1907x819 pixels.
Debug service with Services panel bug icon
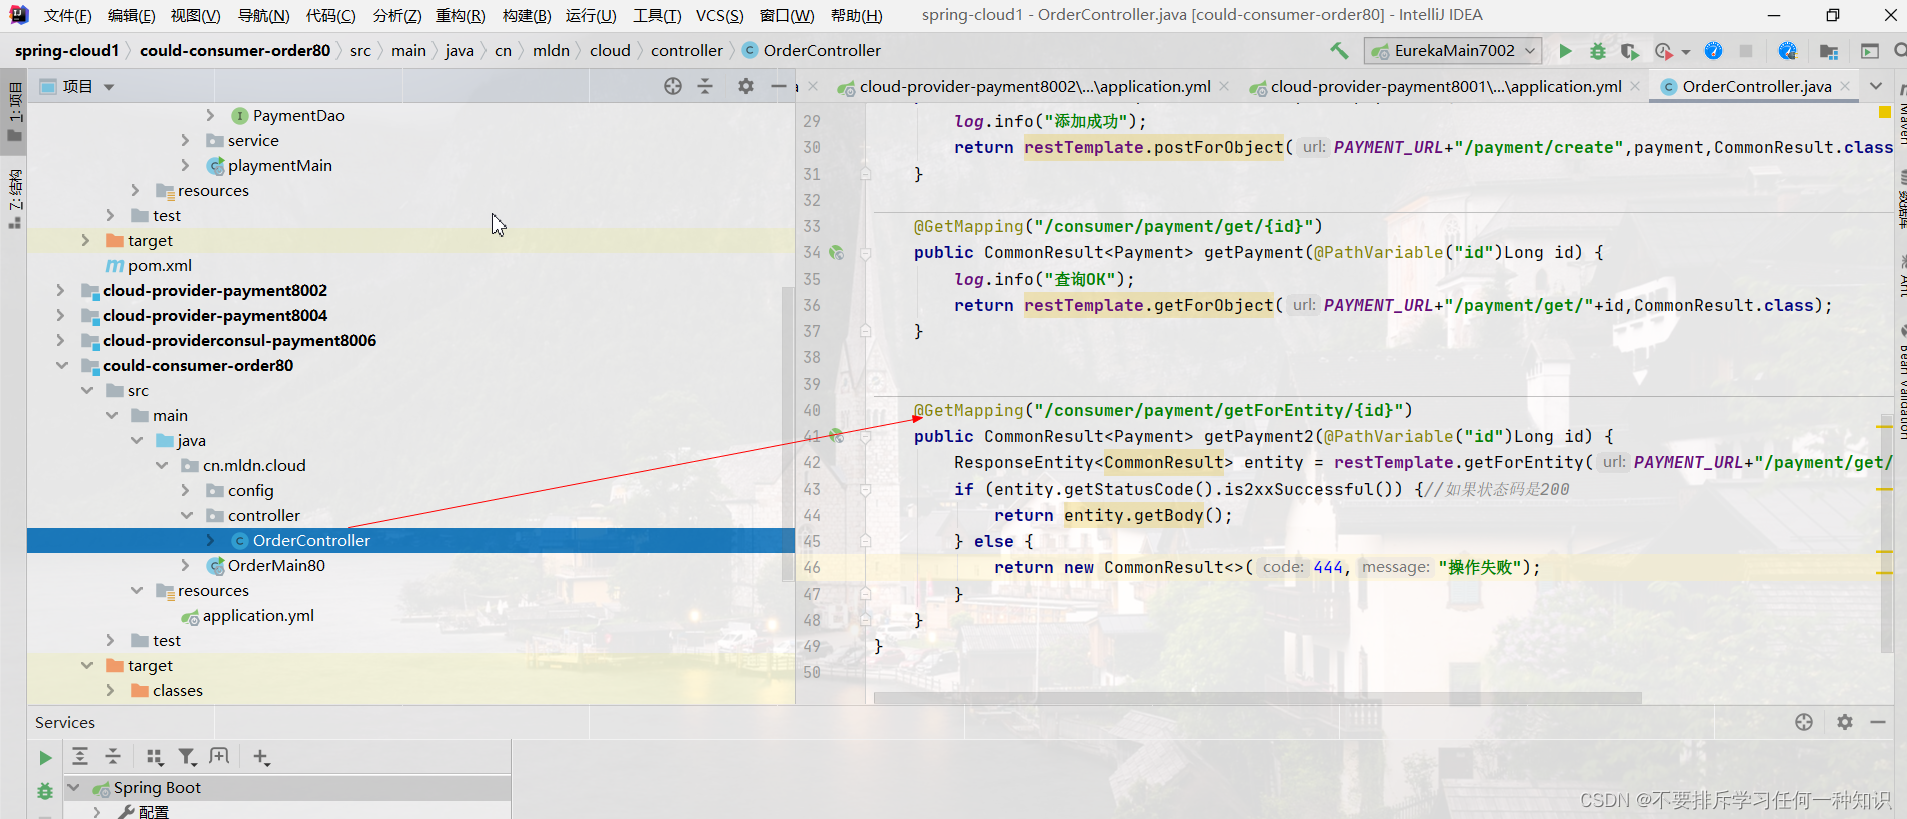[x=45, y=791]
